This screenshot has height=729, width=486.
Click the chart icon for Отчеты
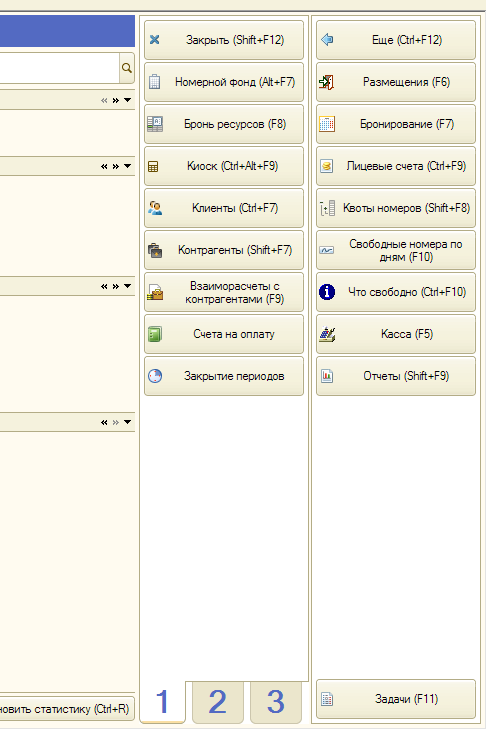pos(327,376)
